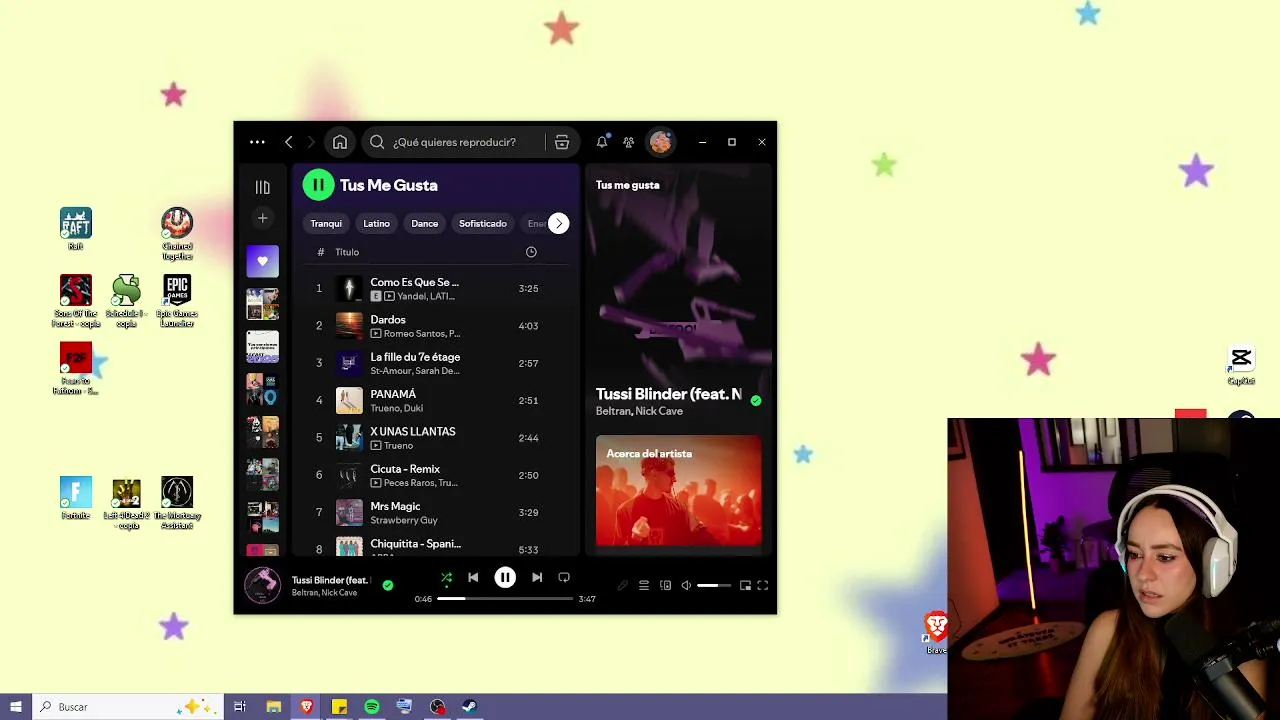This screenshot has width=1280, height=720.
Task: Open Connect to a device icon
Action: 666,586
